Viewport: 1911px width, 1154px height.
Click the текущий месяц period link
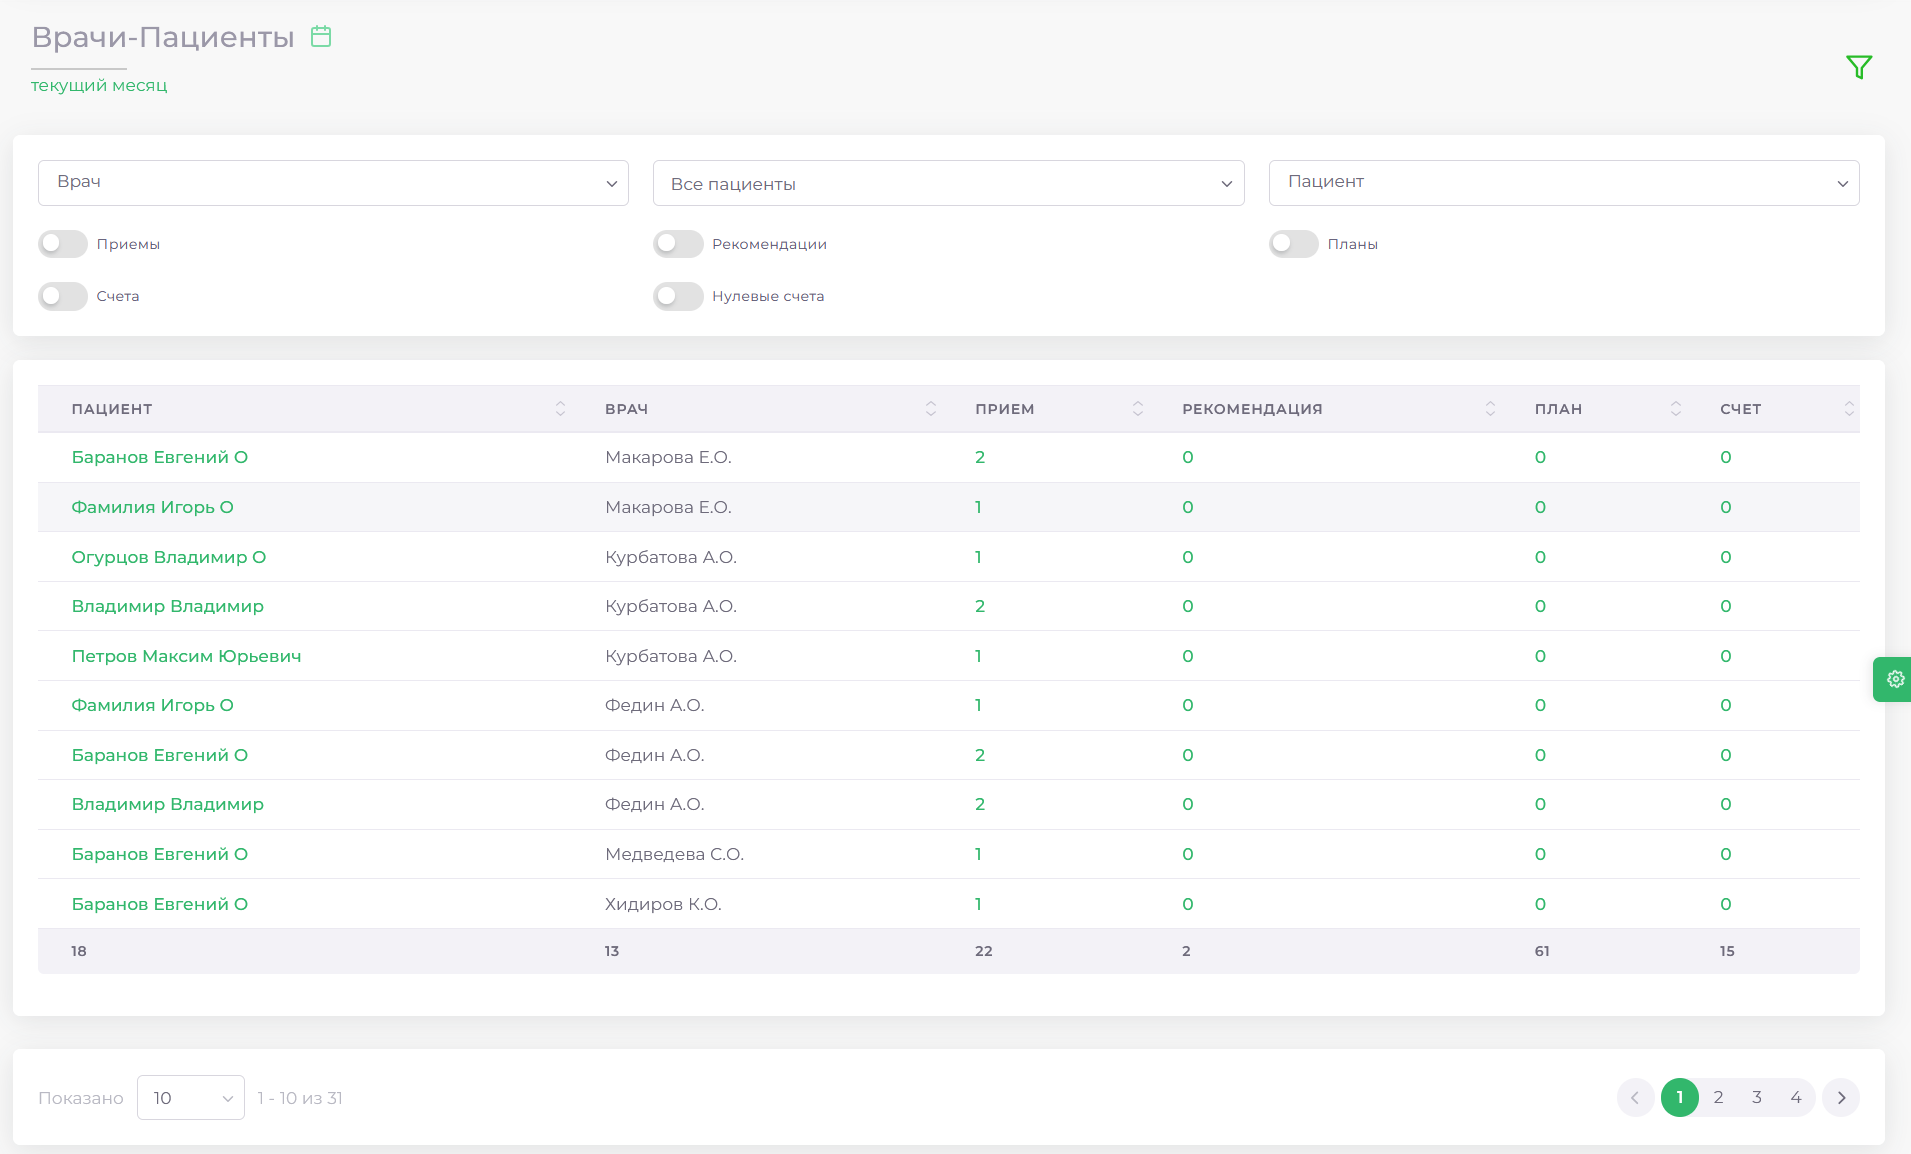tap(99, 86)
